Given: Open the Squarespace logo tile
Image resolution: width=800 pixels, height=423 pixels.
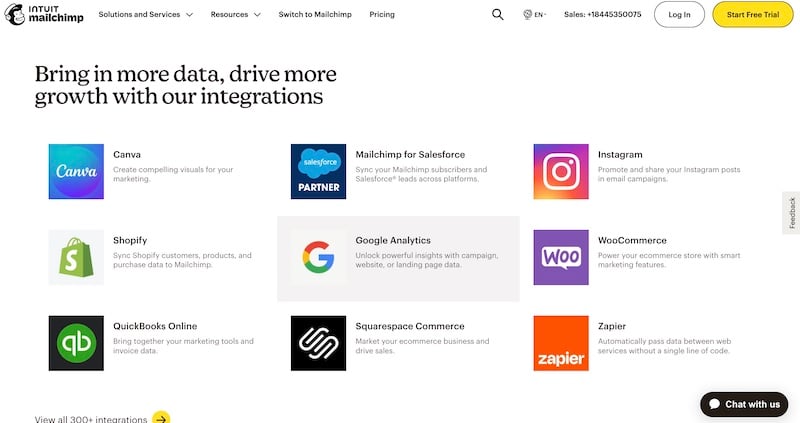Looking at the screenshot, I should click(318, 343).
